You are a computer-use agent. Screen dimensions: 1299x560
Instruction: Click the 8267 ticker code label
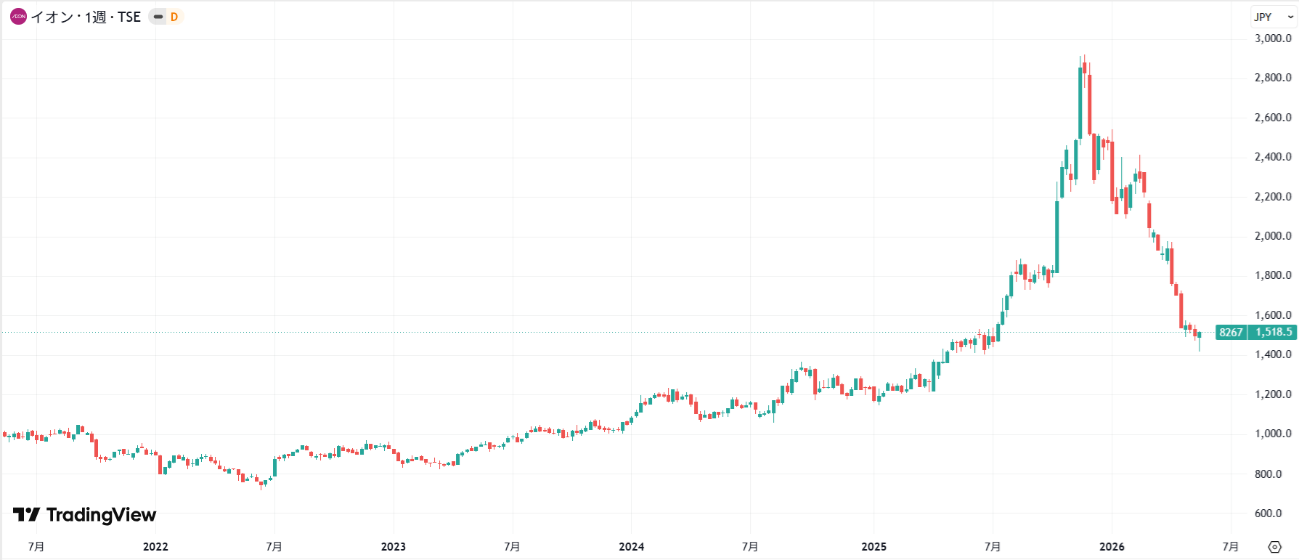coord(1231,332)
